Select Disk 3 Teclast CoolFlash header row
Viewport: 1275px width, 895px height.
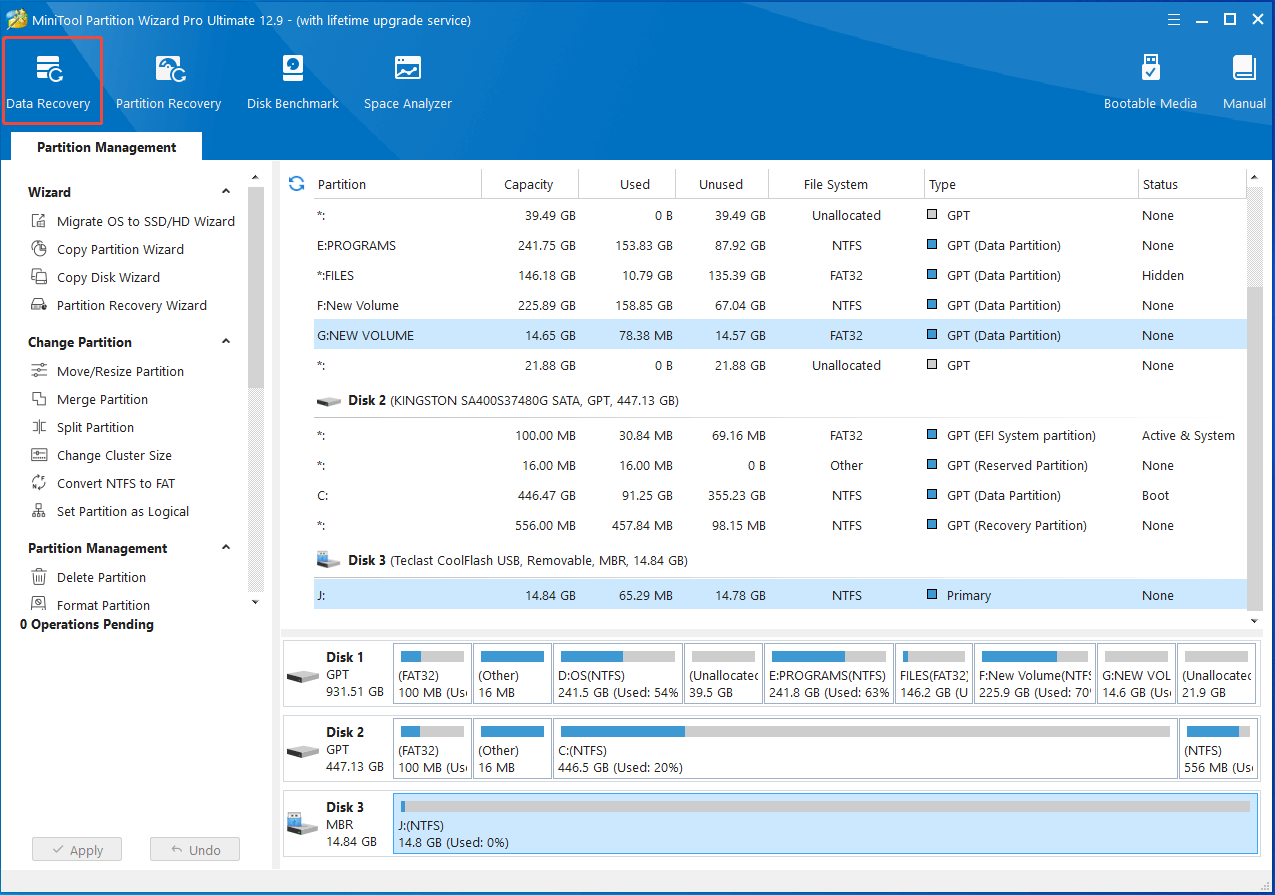point(781,560)
